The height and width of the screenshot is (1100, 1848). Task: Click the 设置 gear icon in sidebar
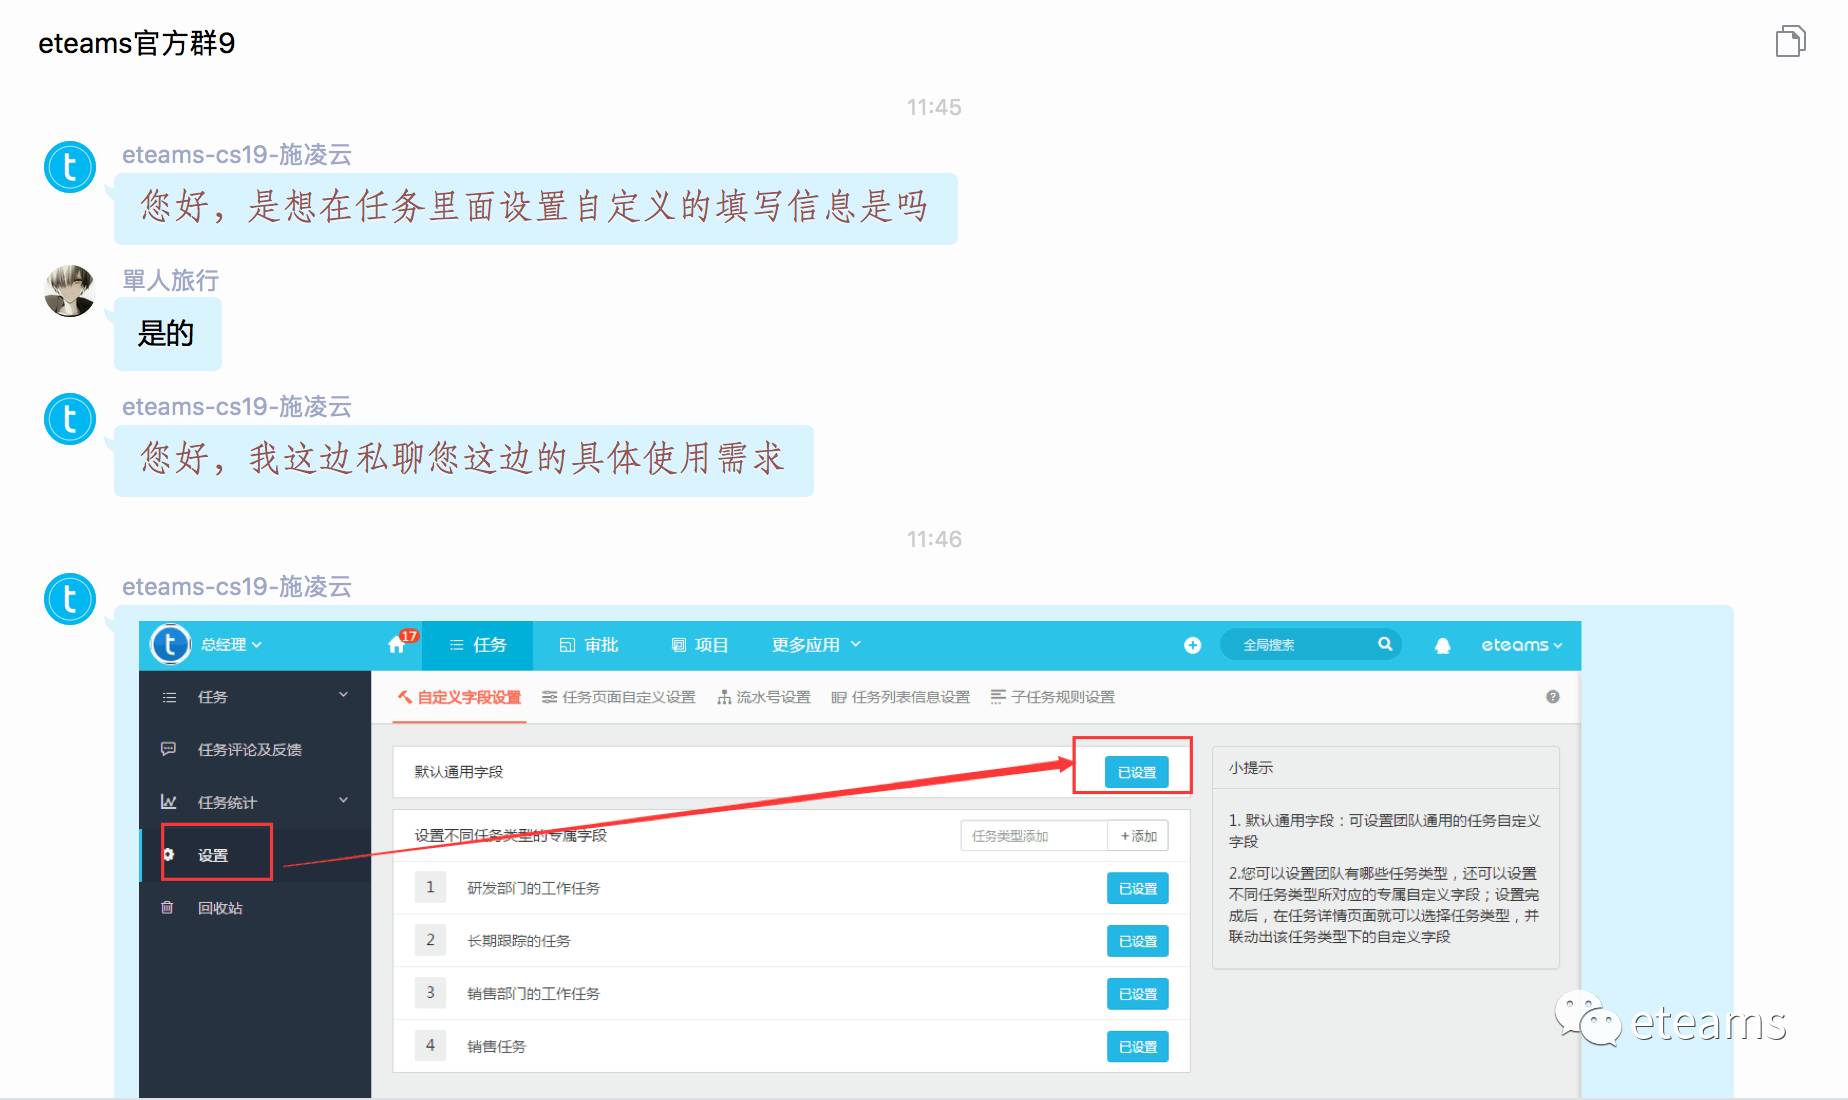click(x=169, y=855)
